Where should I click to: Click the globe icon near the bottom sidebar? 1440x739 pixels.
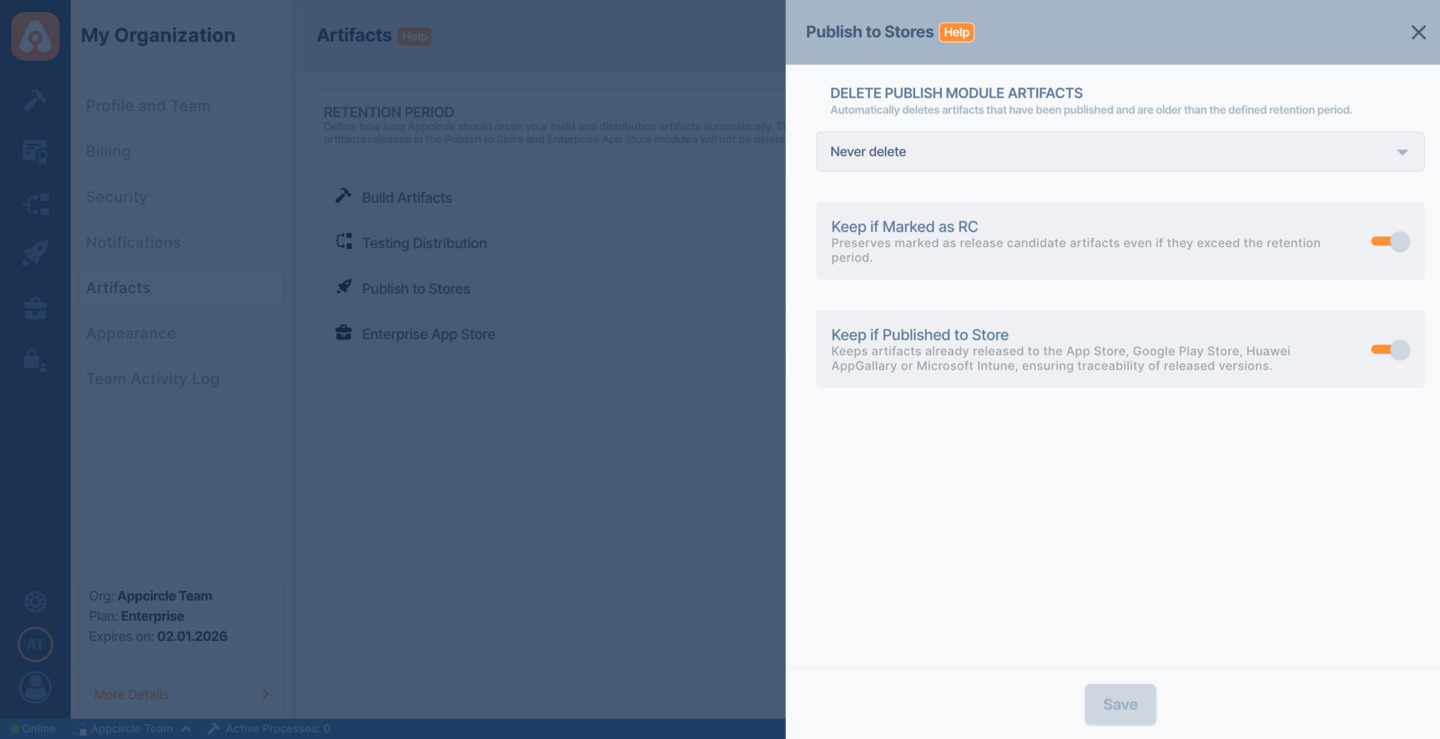coord(35,601)
